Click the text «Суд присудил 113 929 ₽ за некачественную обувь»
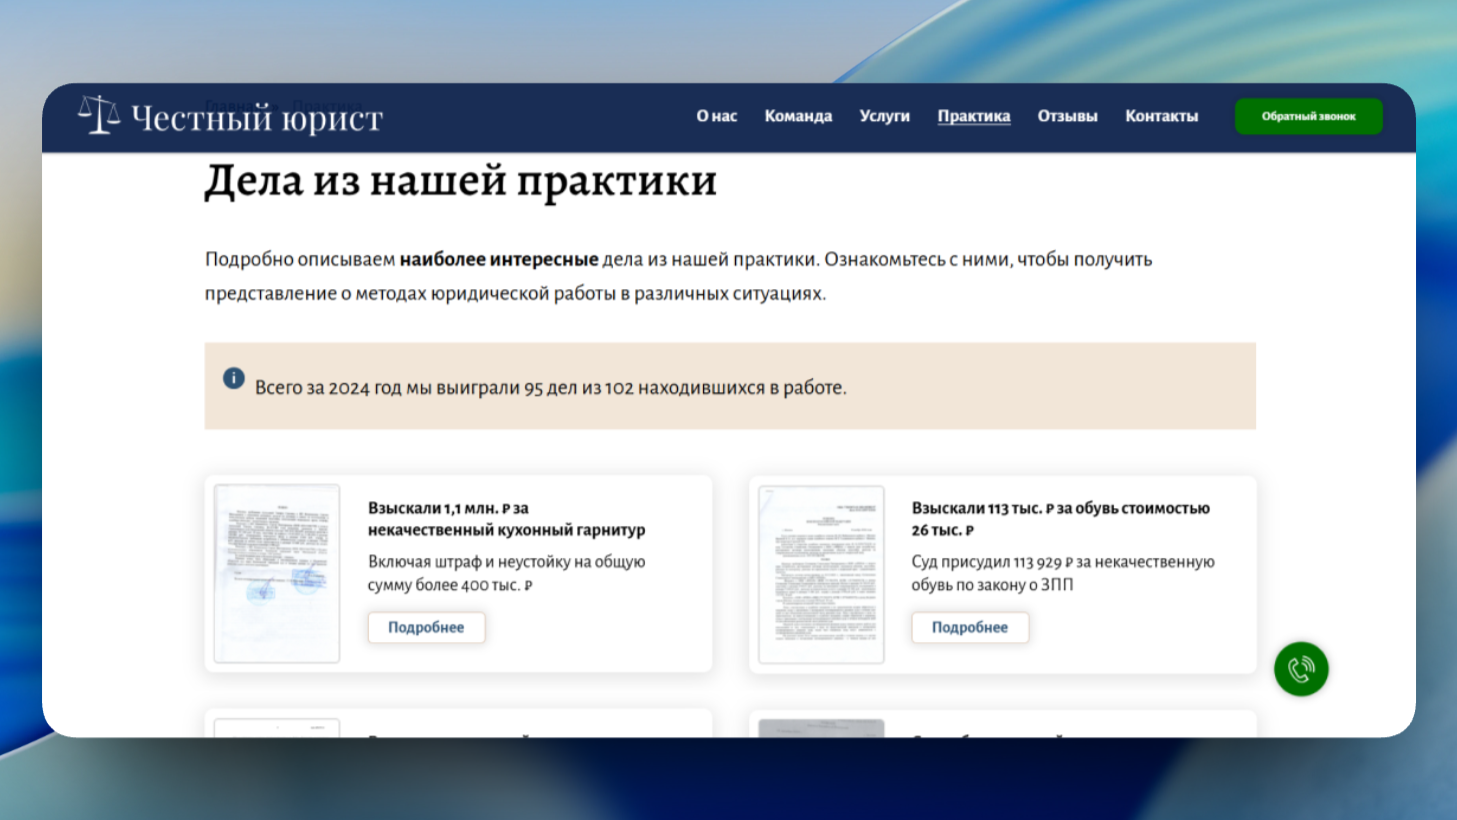 [1063, 573]
